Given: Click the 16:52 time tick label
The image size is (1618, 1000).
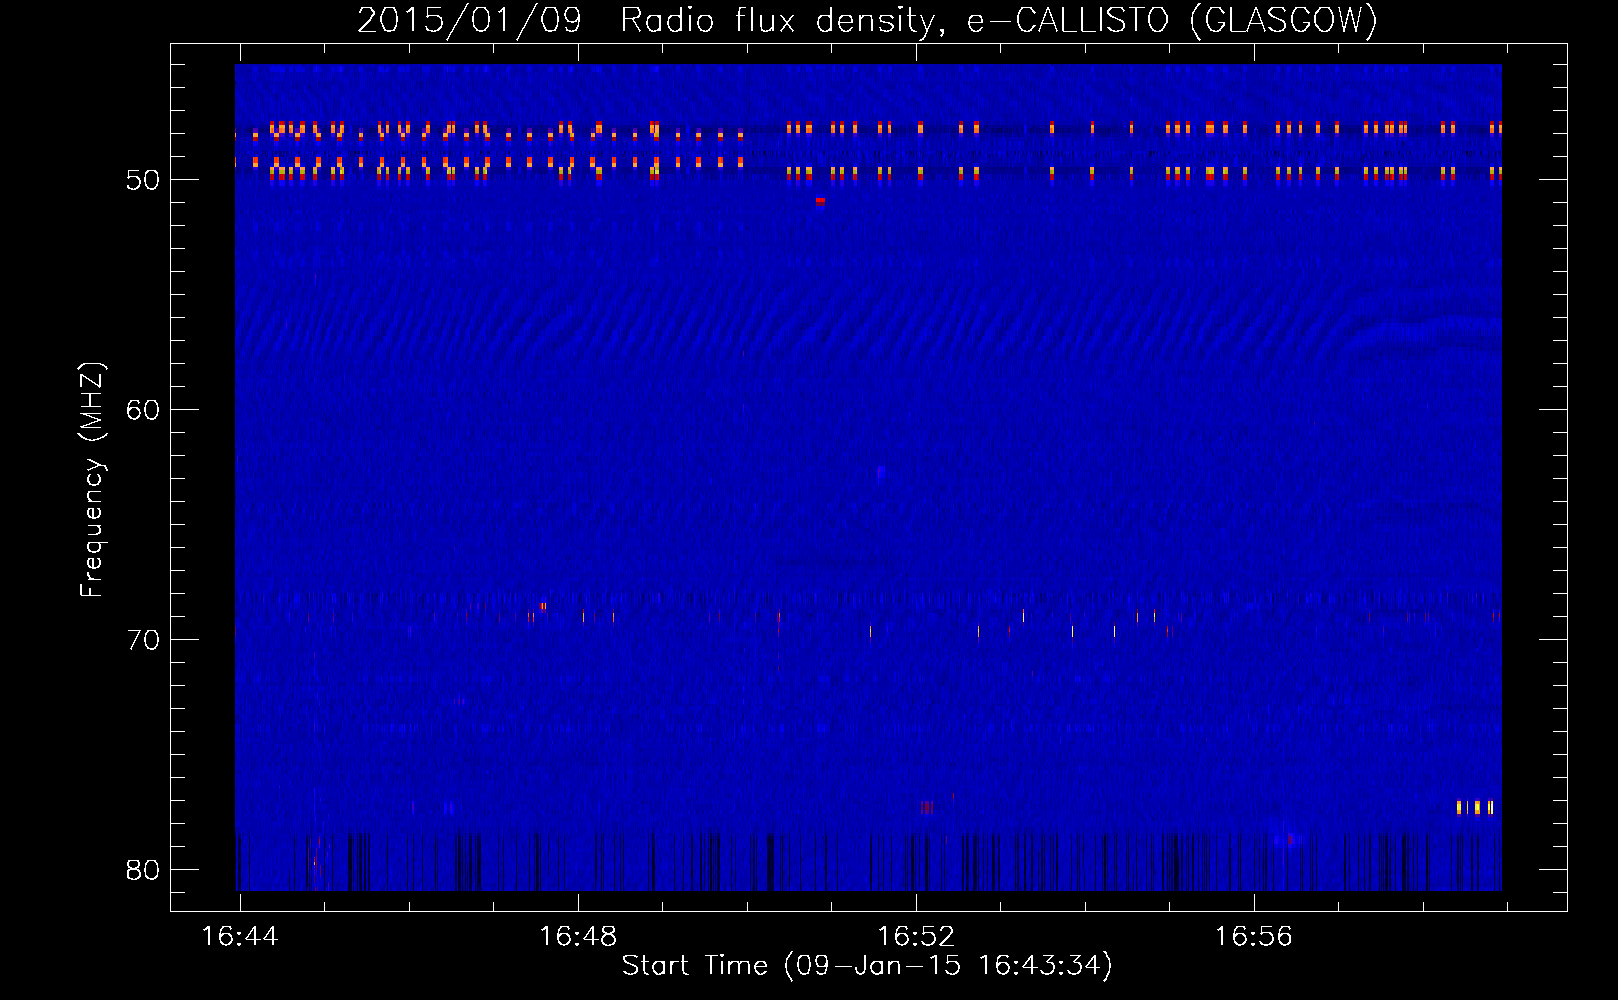Looking at the screenshot, I should pyautogui.click(x=916, y=936).
